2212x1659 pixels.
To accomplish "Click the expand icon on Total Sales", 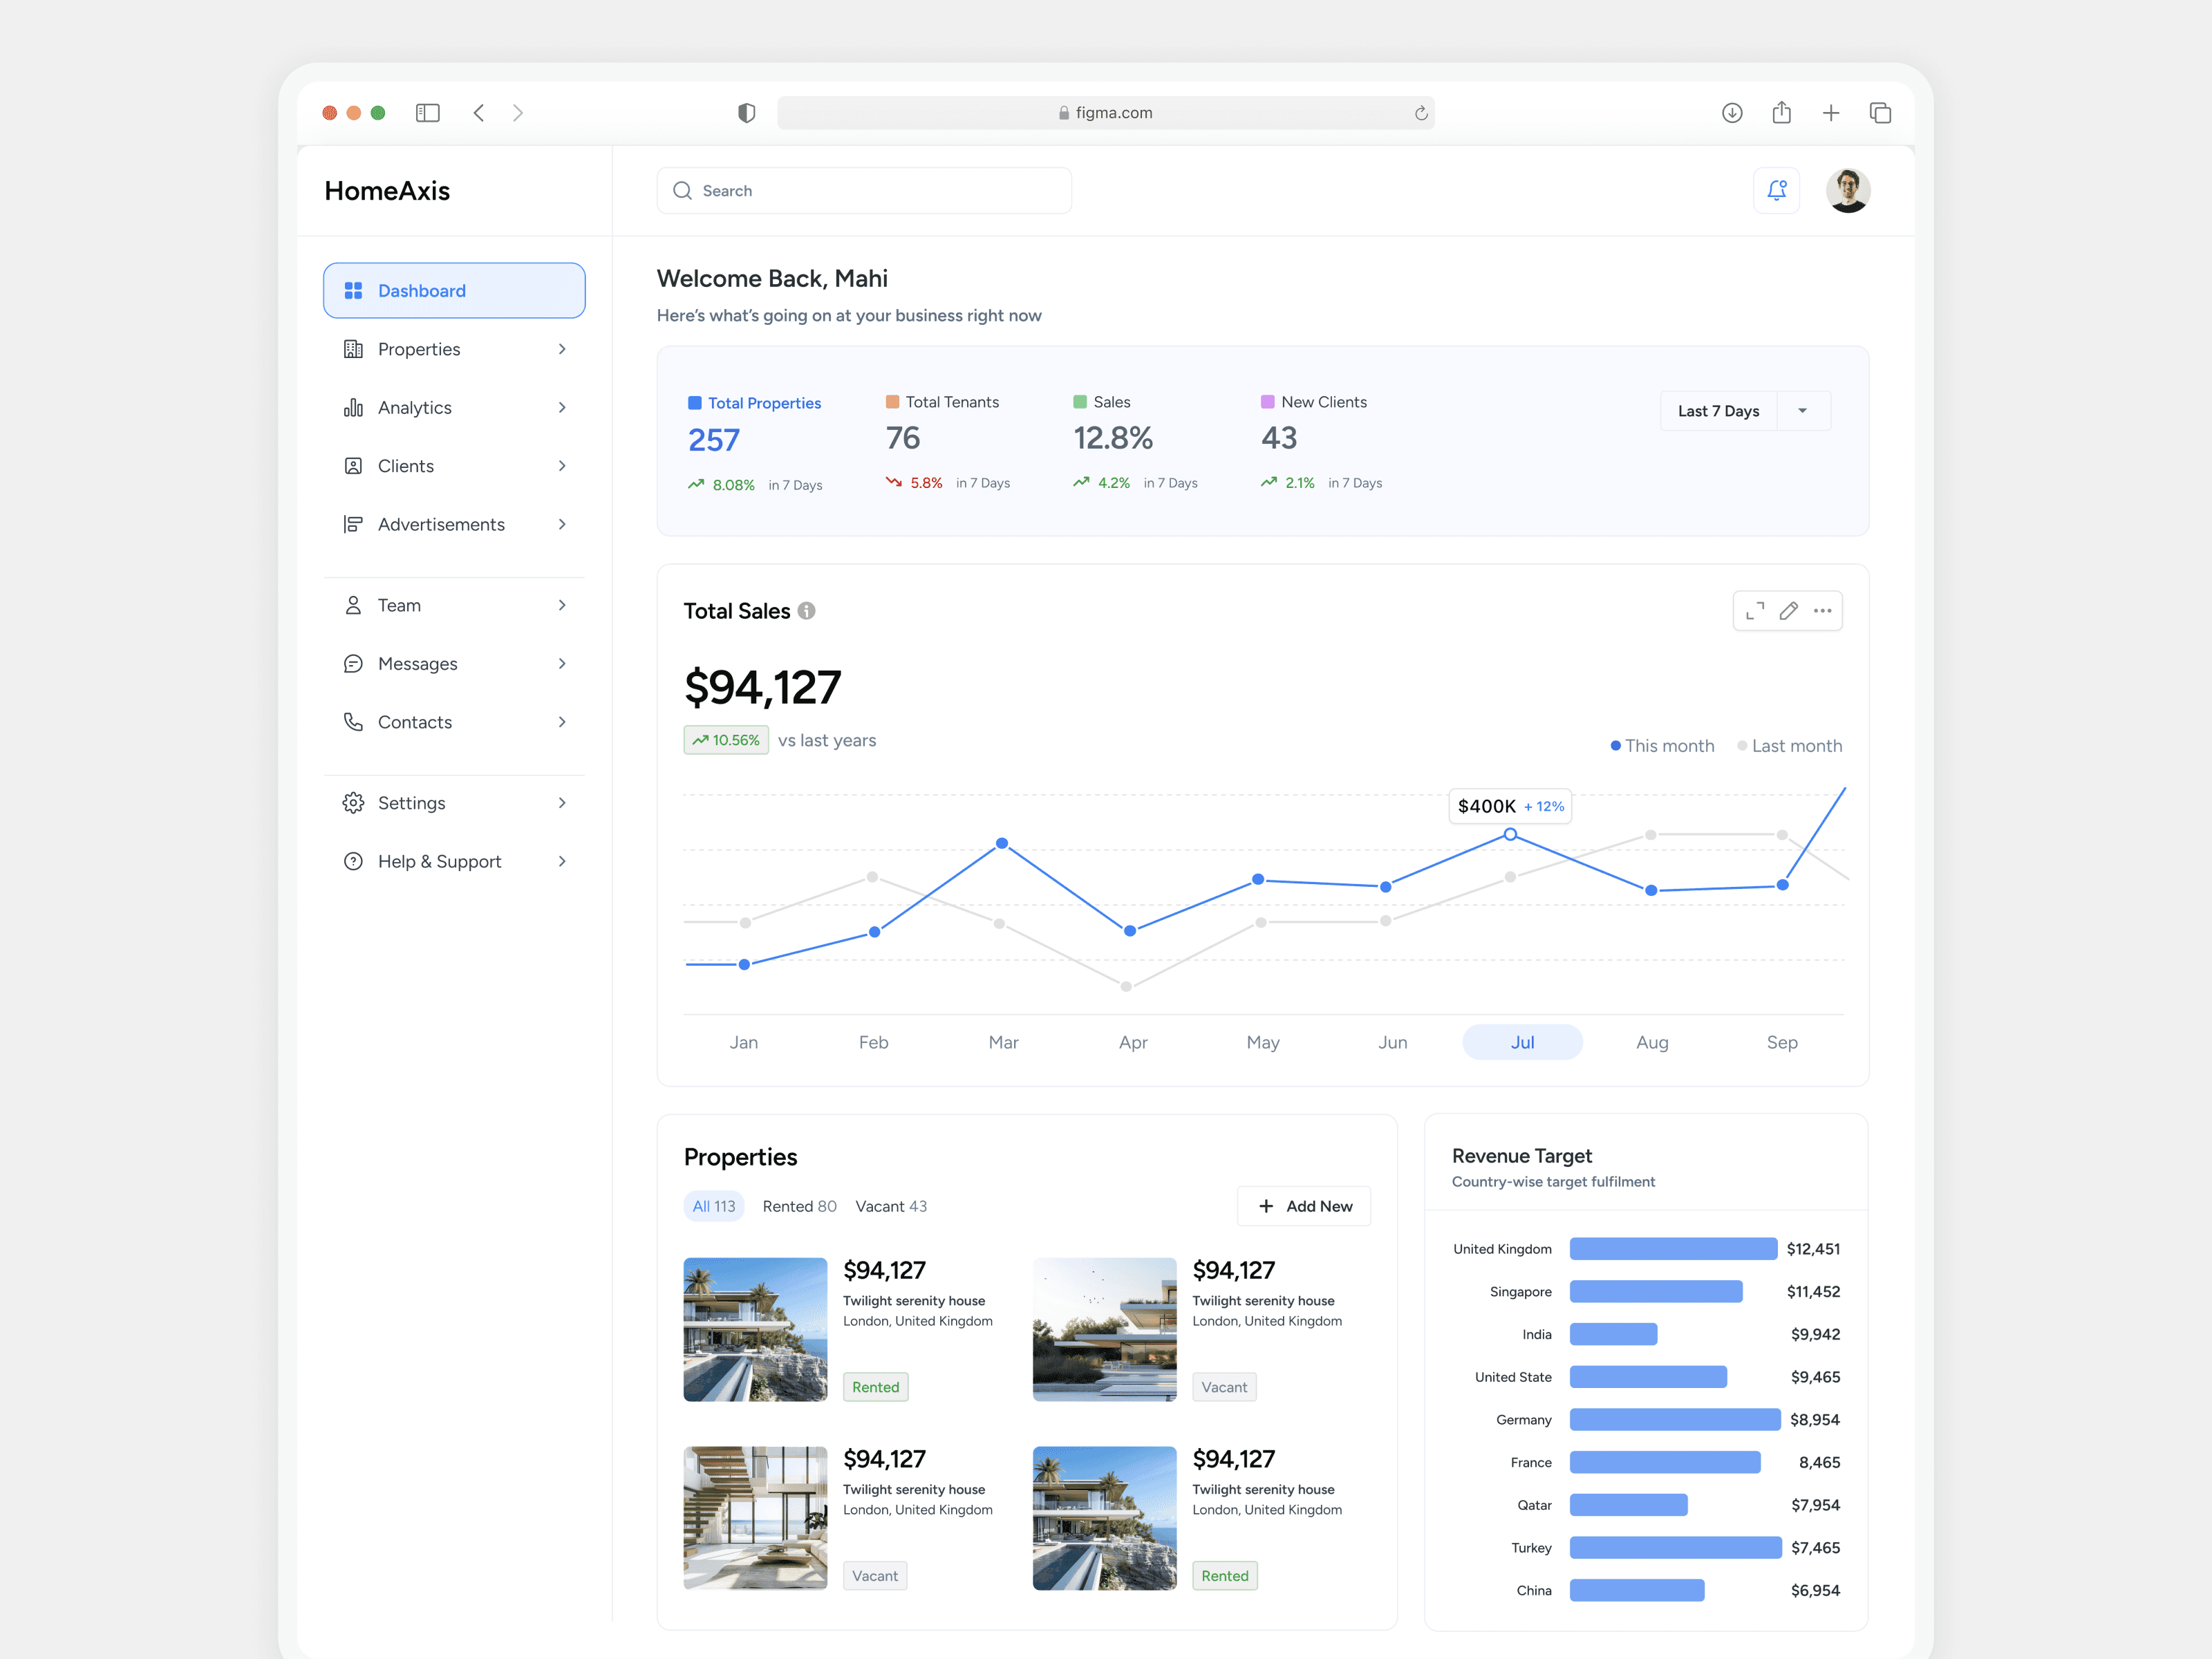I will click(x=1754, y=611).
